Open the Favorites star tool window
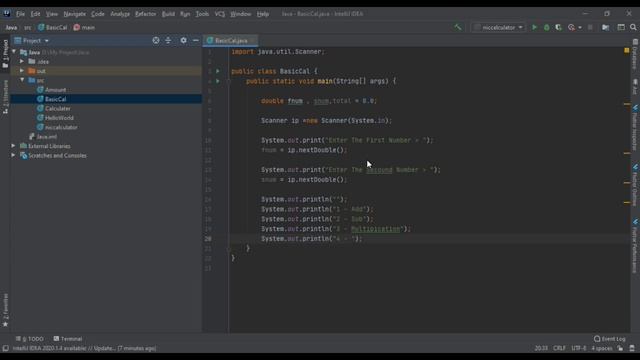Image resolution: width=640 pixels, height=360 pixels. pyautogui.click(x=5, y=310)
